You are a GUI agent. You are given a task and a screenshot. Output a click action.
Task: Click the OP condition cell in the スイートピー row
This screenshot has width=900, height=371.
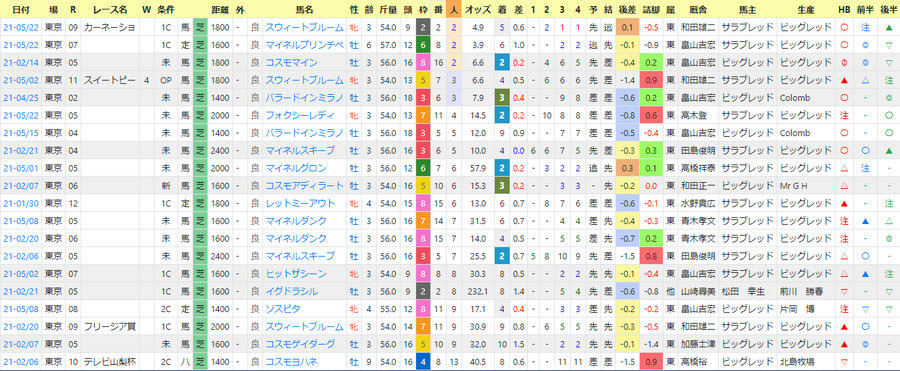pyautogui.click(x=165, y=80)
